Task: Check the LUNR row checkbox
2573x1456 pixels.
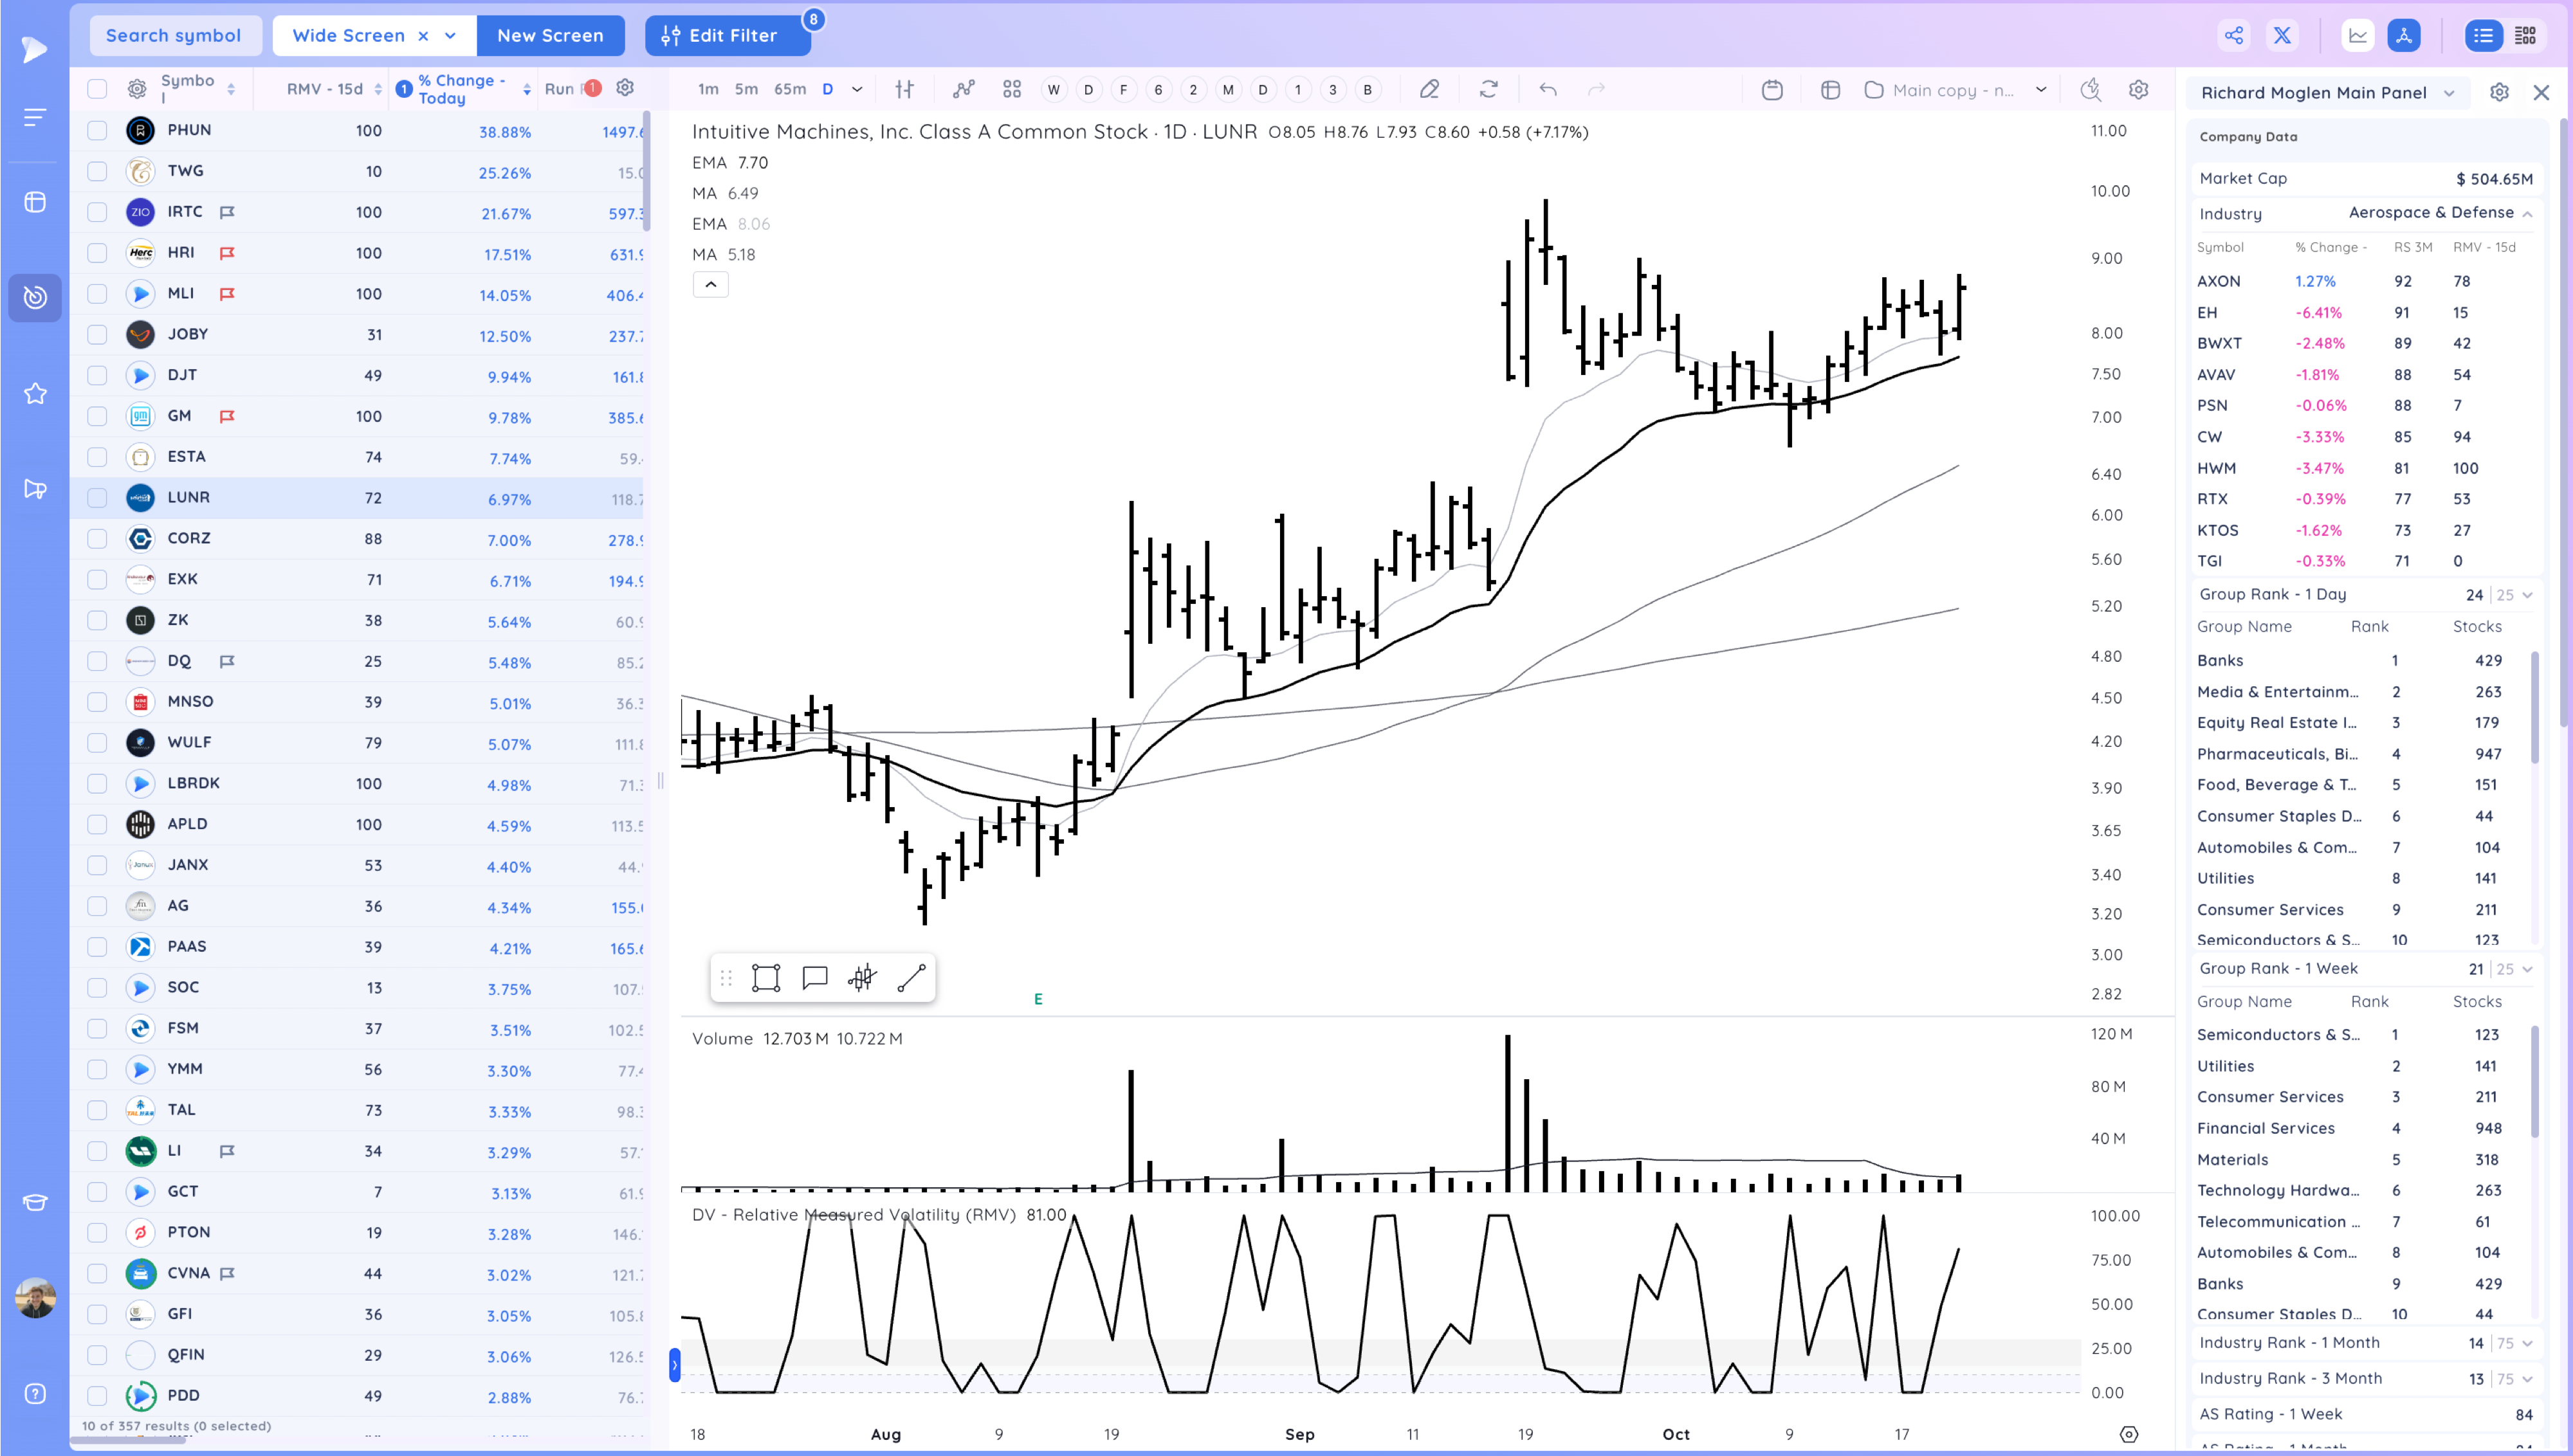Action: coord(97,498)
